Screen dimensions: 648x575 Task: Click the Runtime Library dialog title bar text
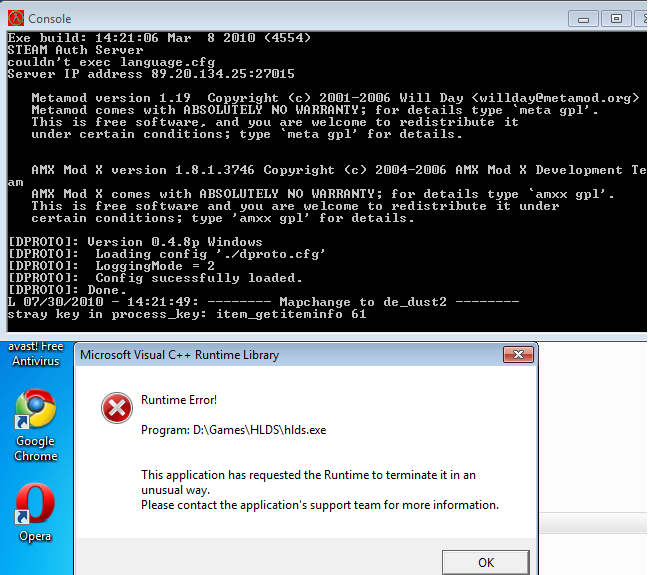pyautogui.click(x=179, y=355)
